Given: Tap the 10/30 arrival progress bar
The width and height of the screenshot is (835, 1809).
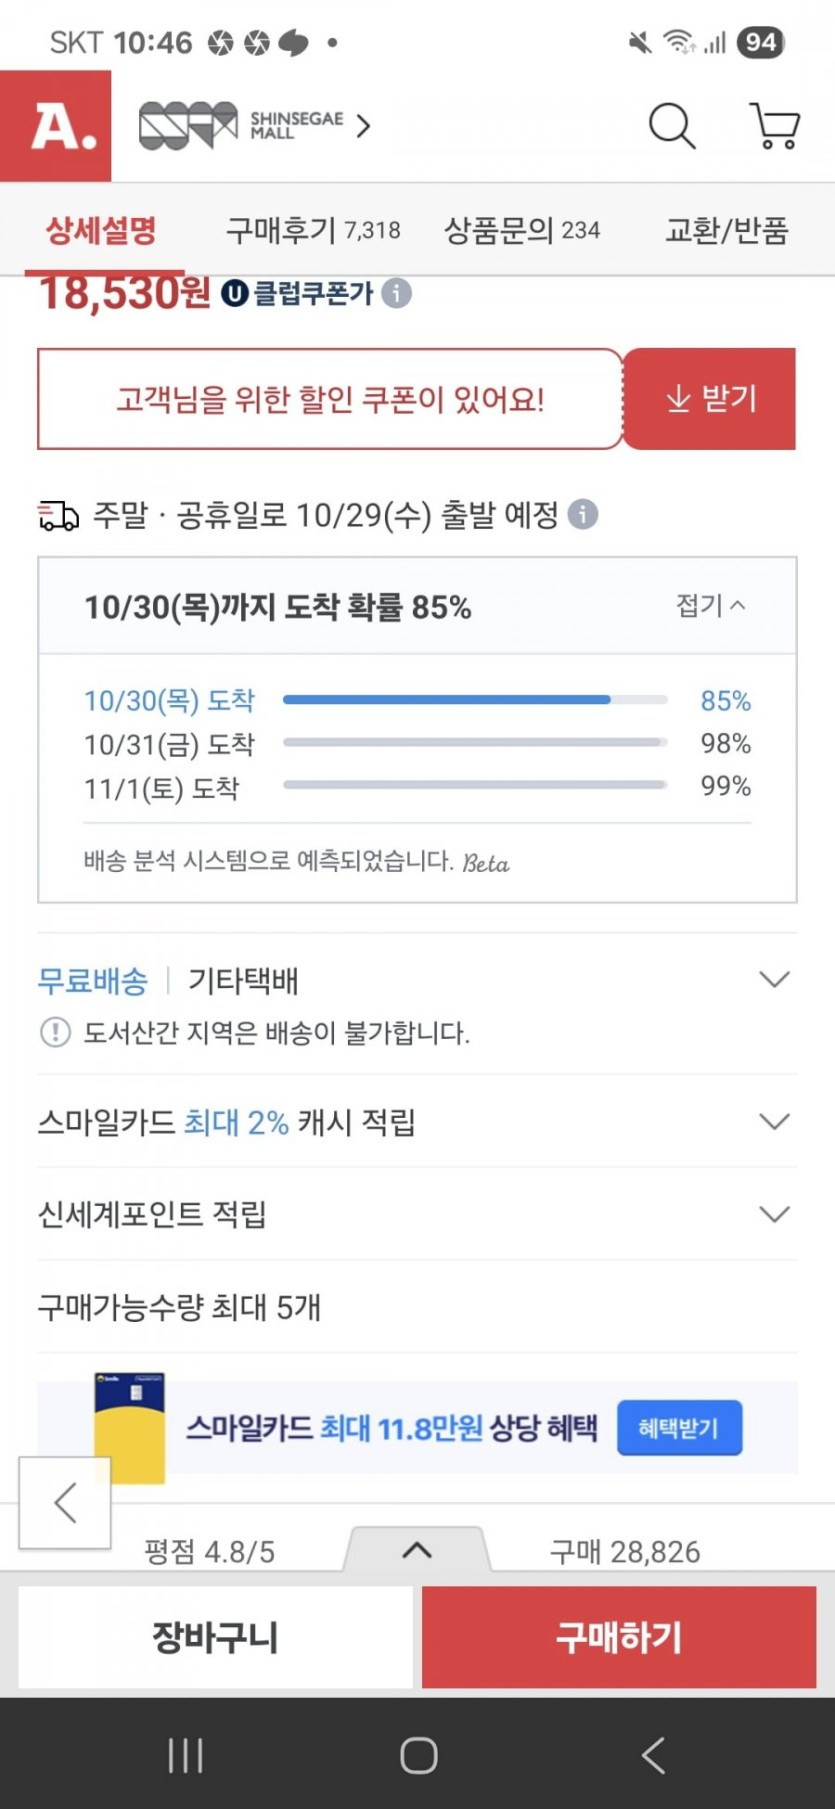Looking at the screenshot, I should point(475,700).
